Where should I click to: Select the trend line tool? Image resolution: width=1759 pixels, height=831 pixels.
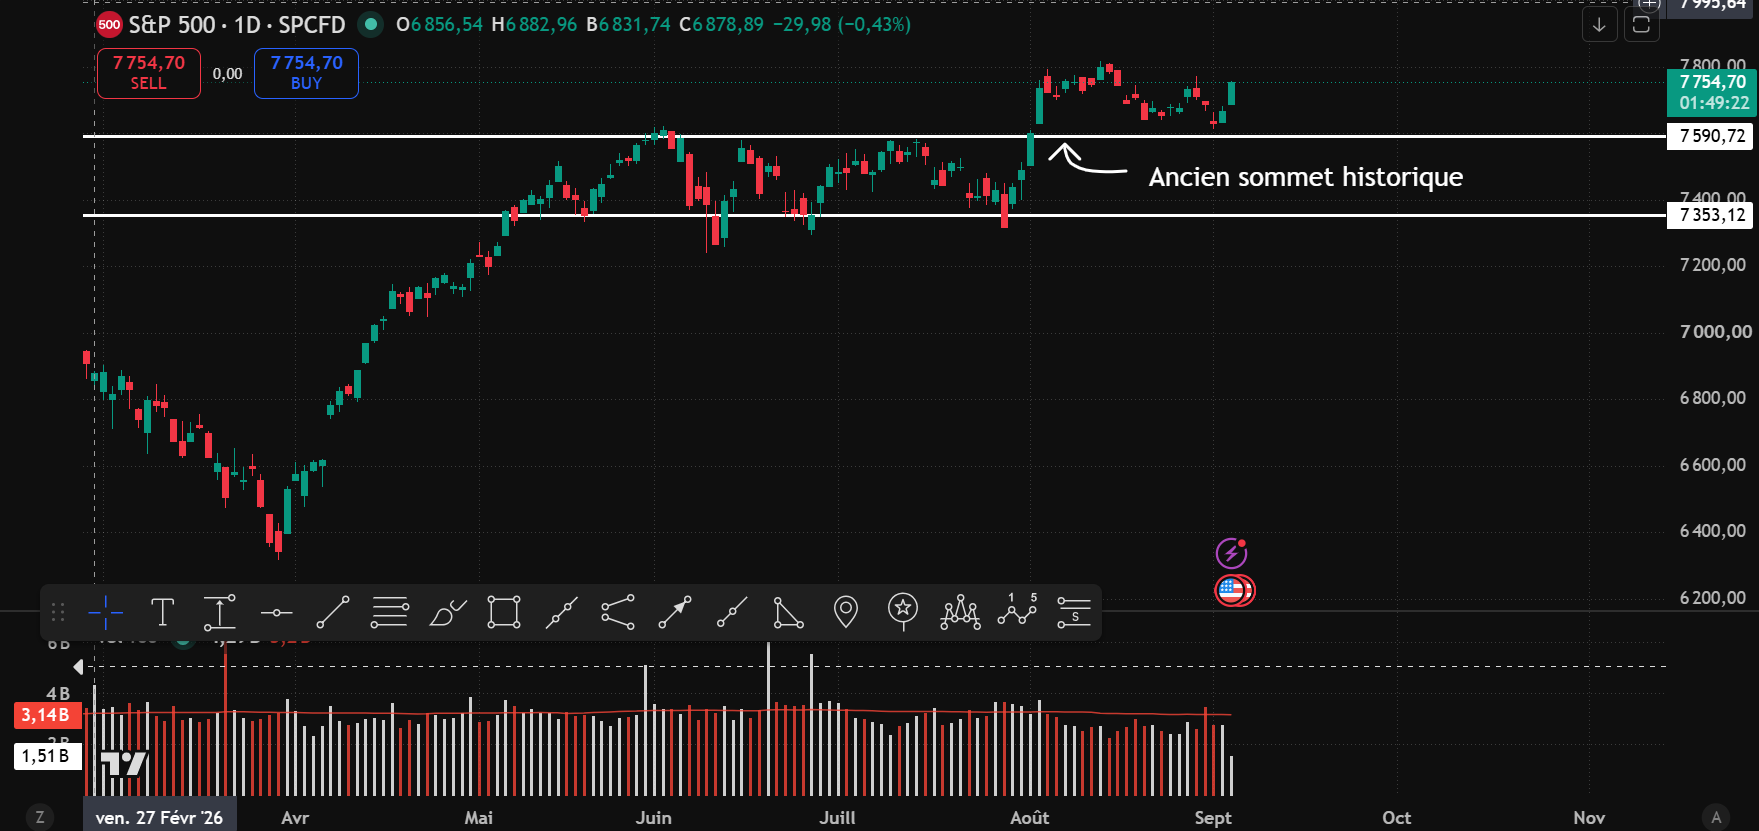pos(333,612)
